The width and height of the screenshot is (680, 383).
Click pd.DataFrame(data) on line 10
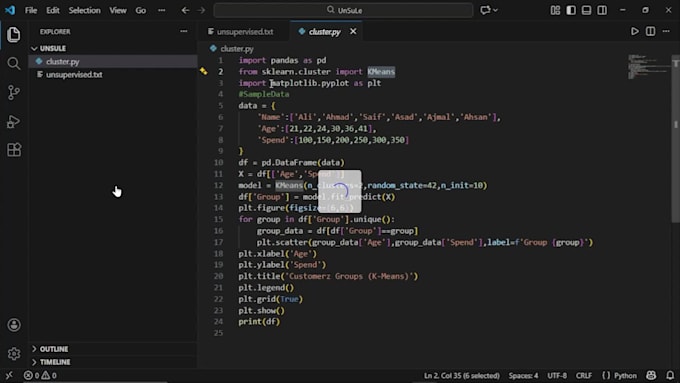pyautogui.click(x=303, y=163)
